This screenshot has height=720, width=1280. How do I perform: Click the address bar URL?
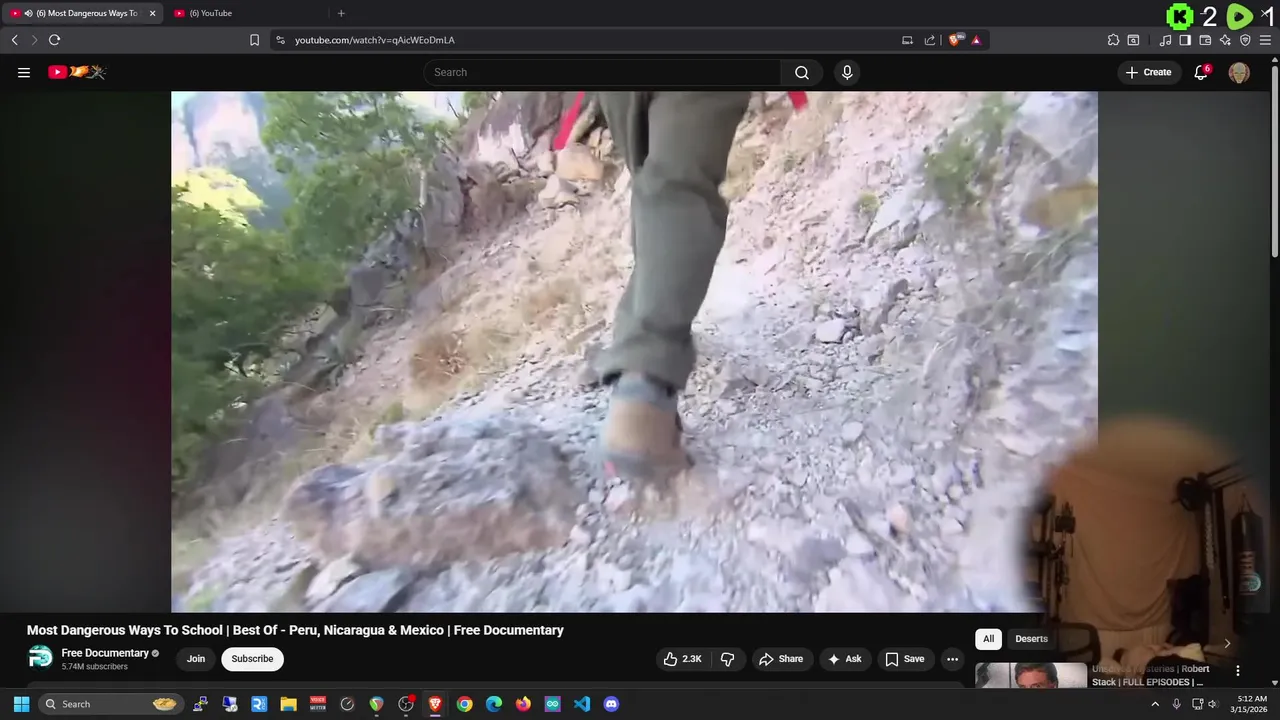pyautogui.click(x=375, y=40)
